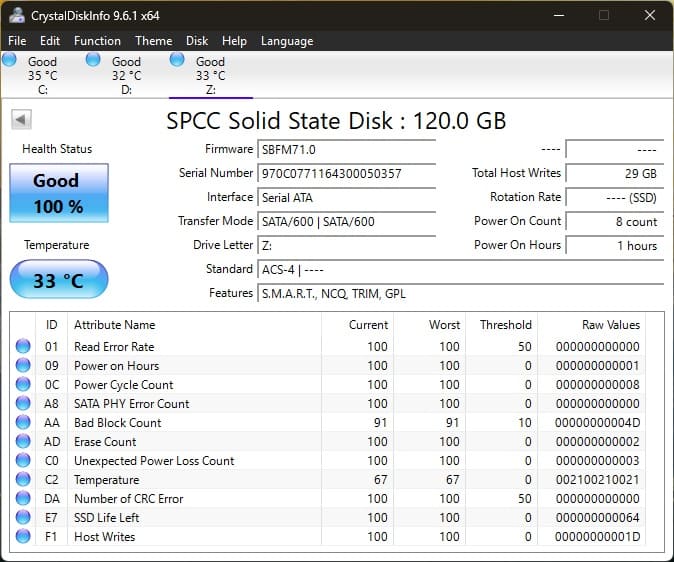This screenshot has width=674, height=562.
Task: Open the Language menu
Action: (x=287, y=41)
